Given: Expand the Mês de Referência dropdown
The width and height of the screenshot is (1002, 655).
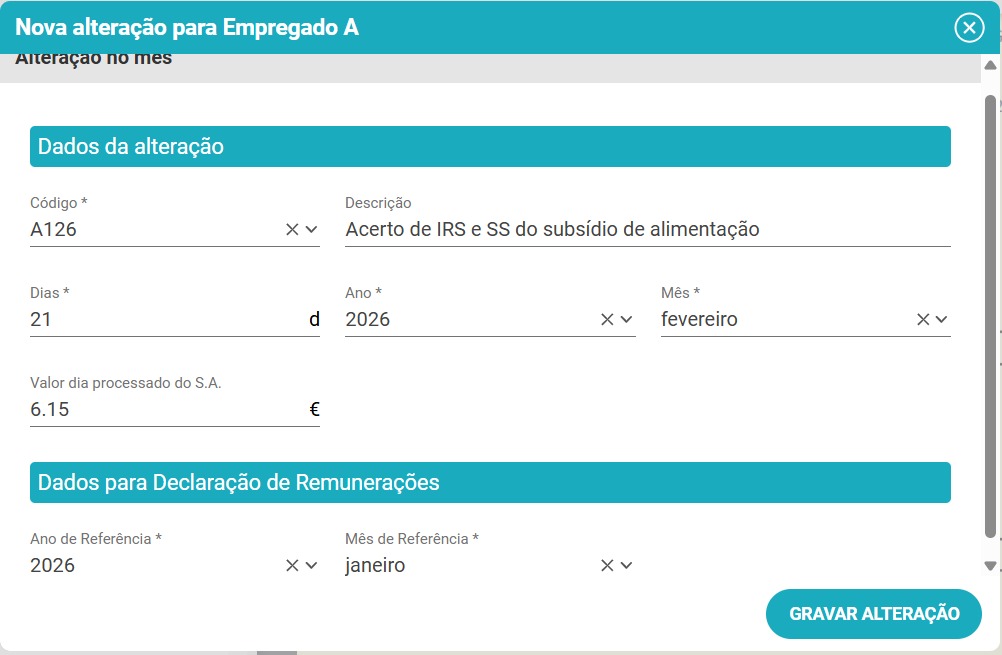Looking at the screenshot, I should click(x=627, y=566).
